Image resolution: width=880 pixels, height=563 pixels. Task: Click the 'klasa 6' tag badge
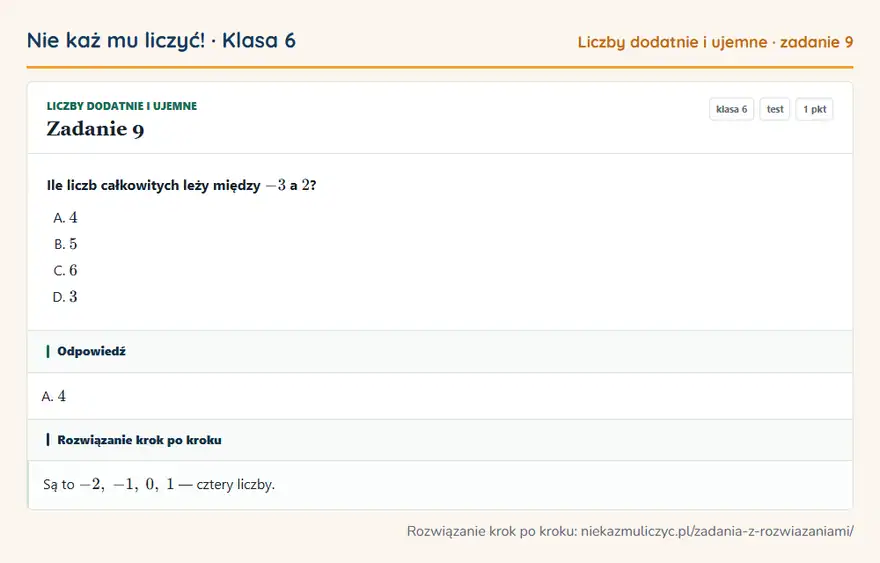(x=731, y=109)
